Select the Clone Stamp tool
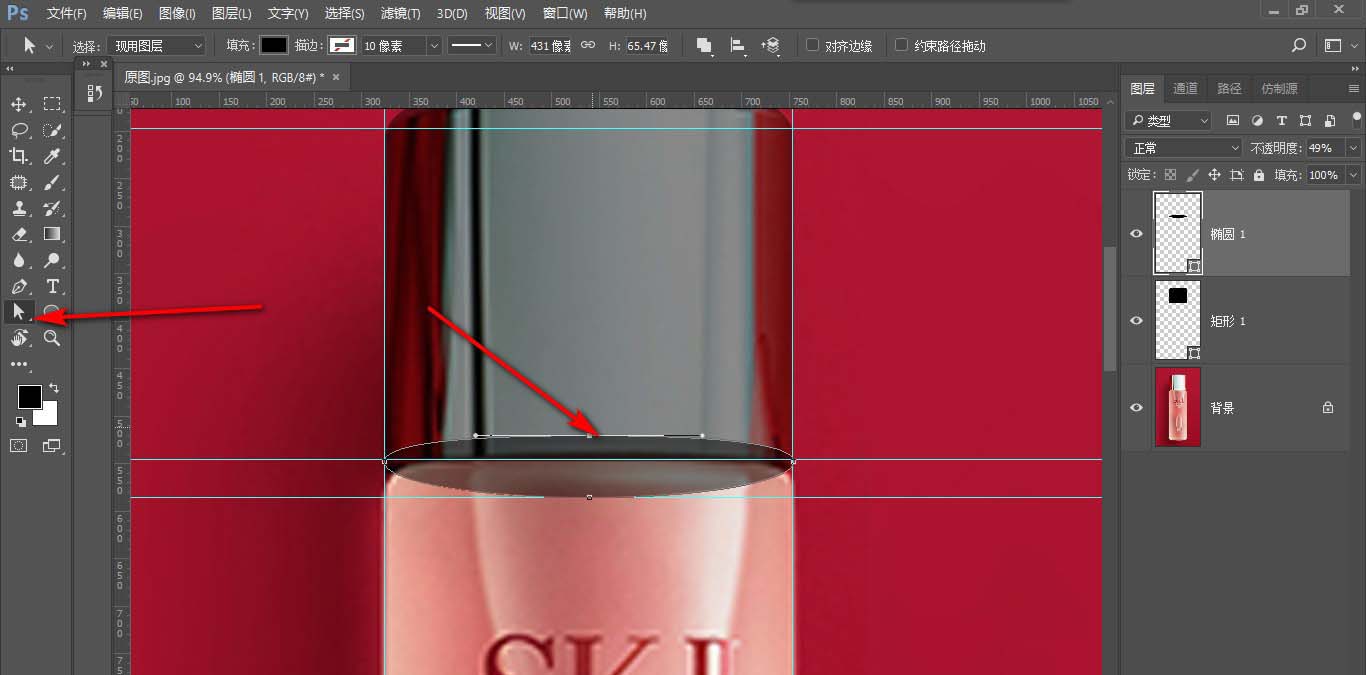The image size is (1366, 675). point(18,208)
